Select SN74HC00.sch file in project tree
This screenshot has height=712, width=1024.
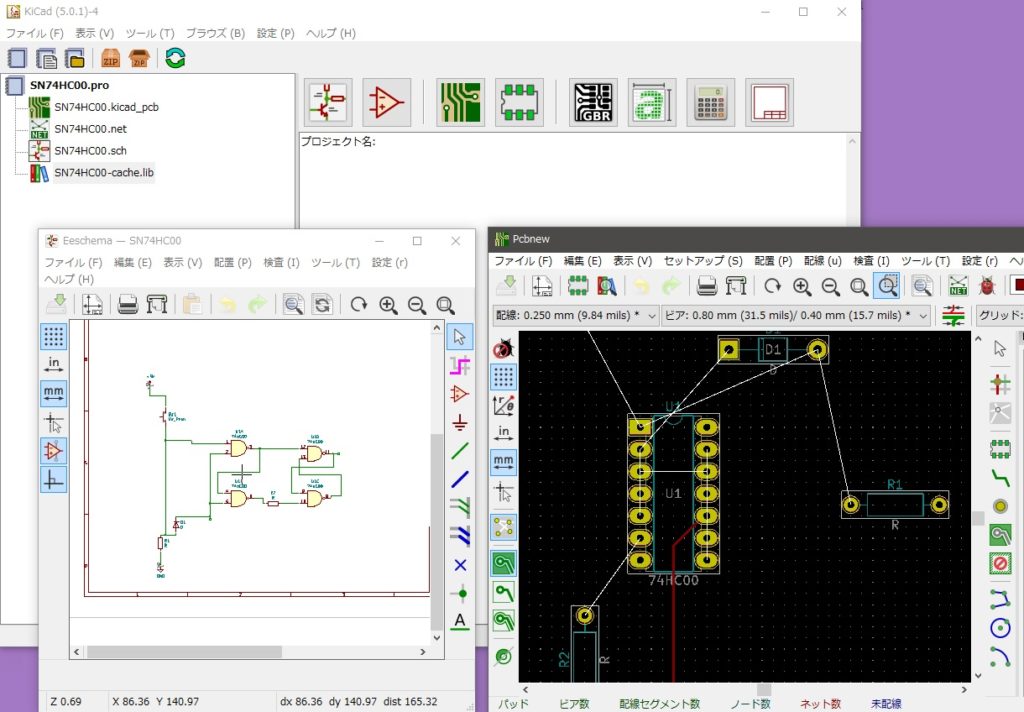90,151
